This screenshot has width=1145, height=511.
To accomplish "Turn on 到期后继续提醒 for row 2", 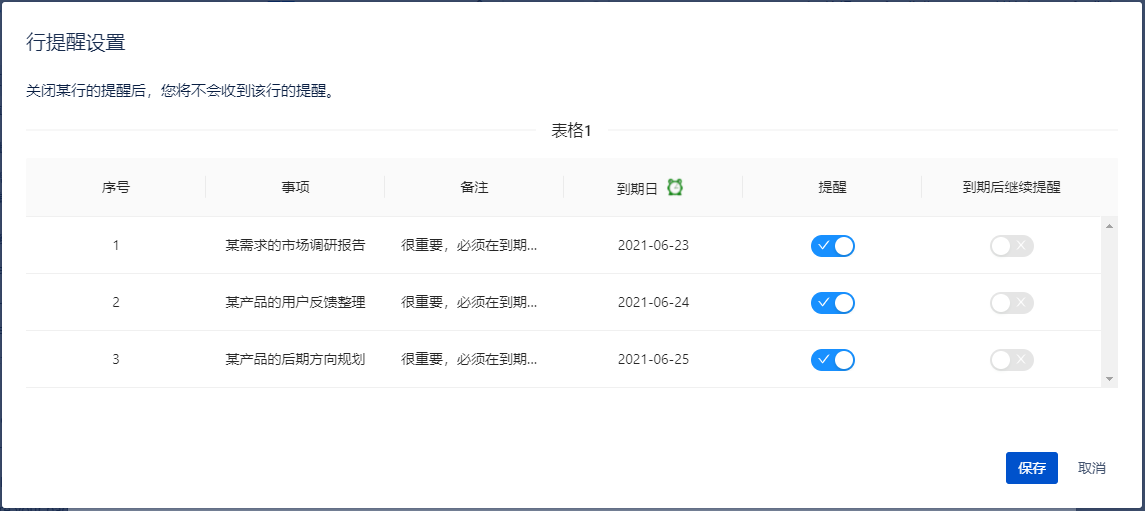I will (x=1011, y=302).
